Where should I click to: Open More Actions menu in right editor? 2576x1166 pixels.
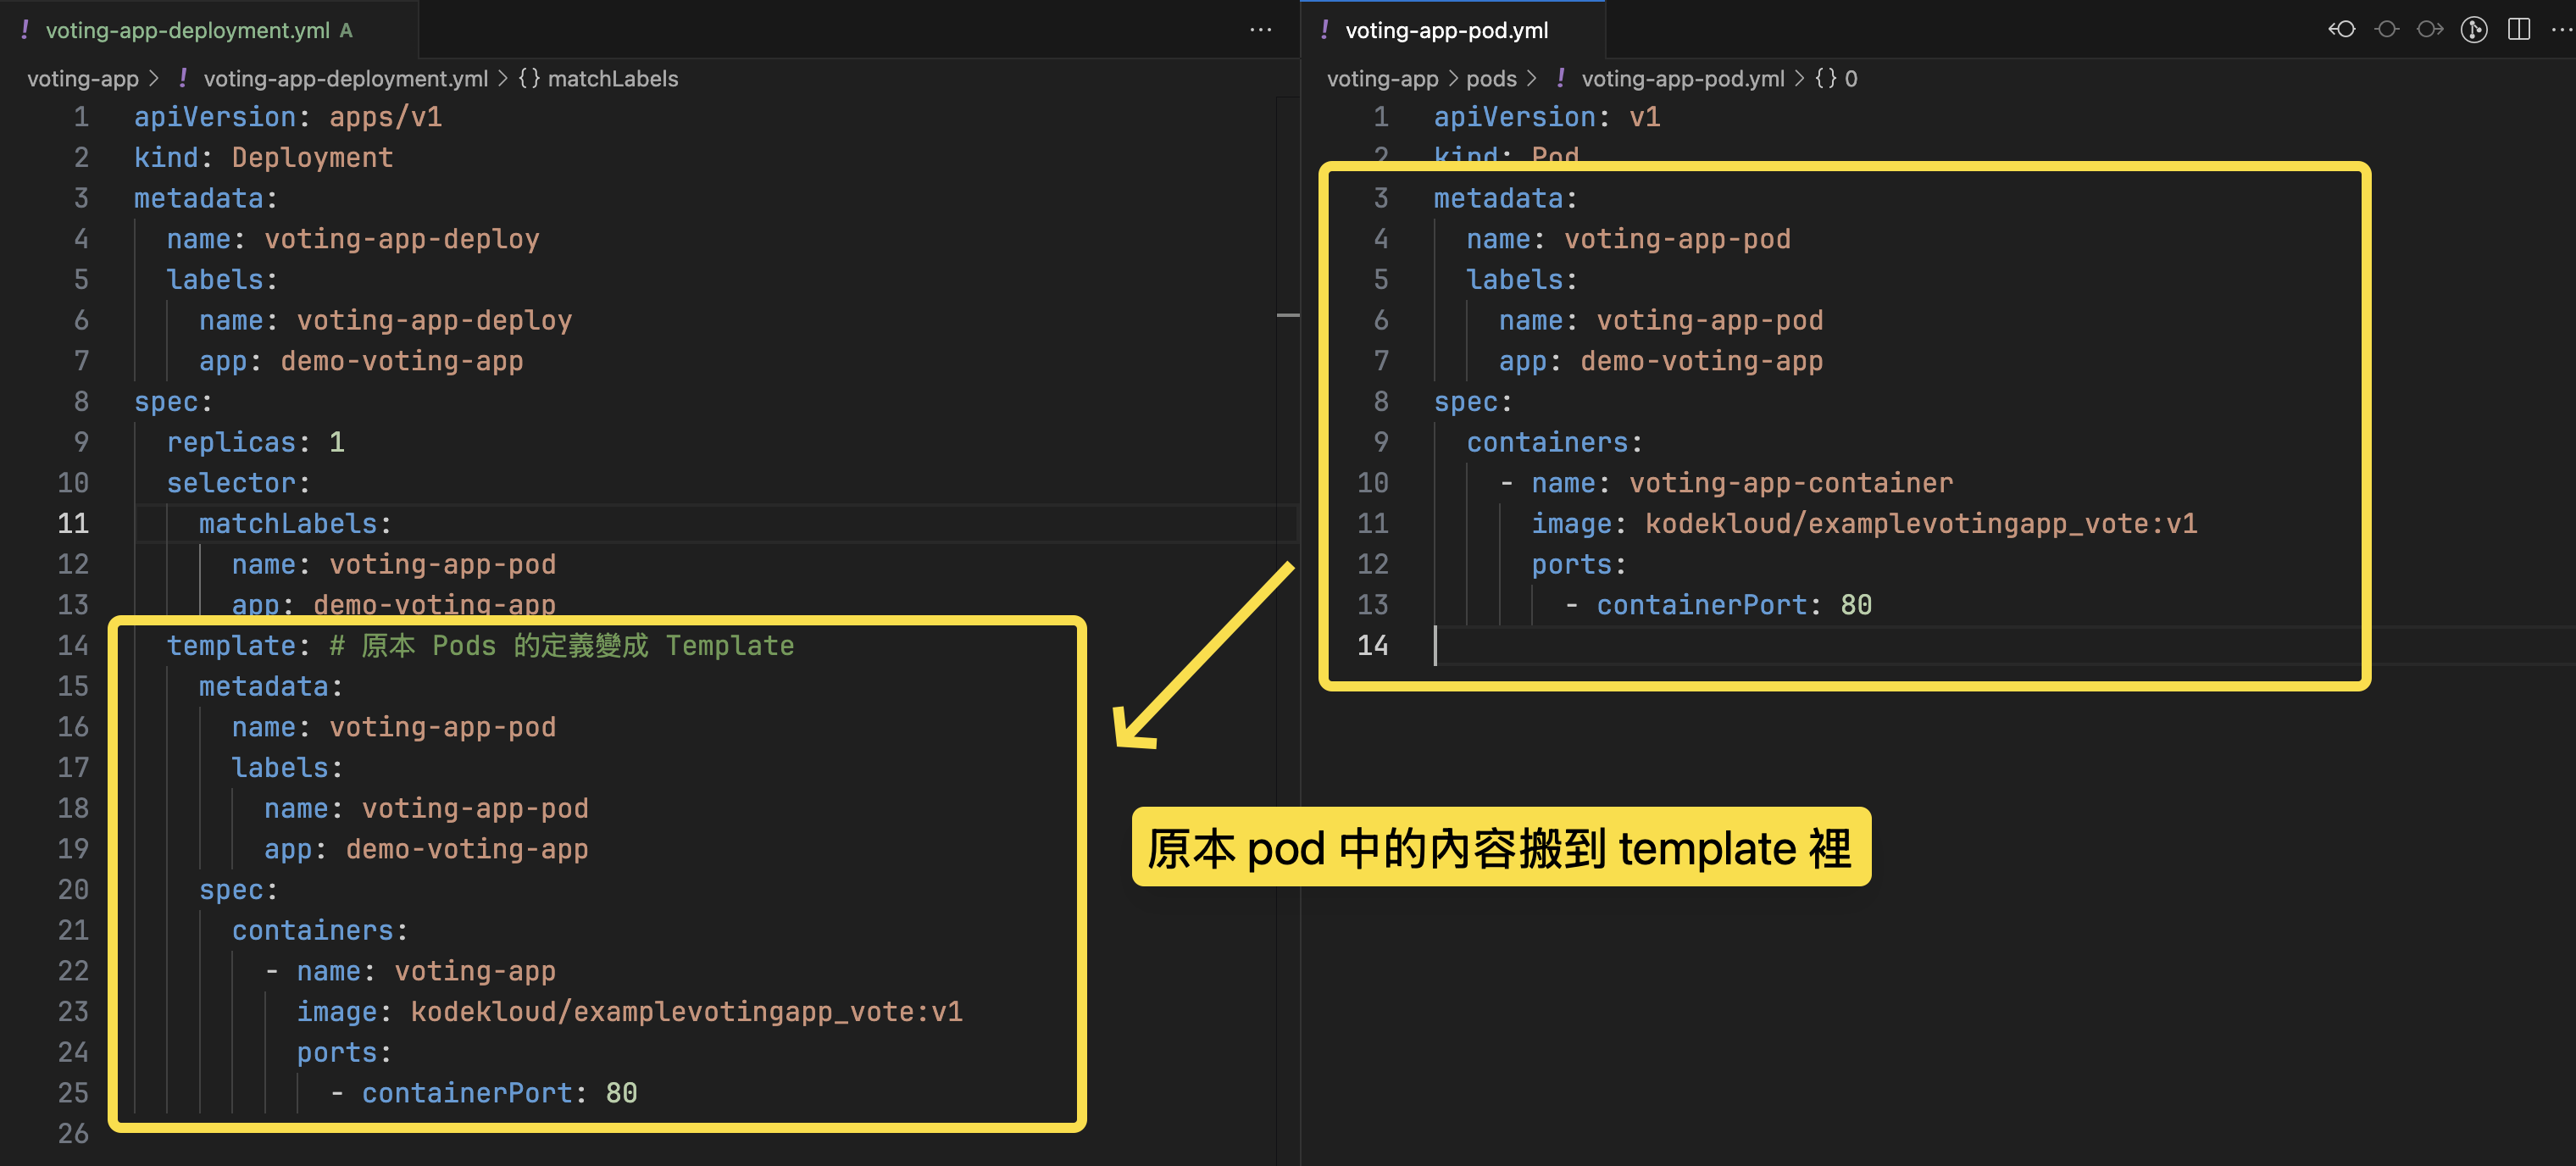point(2561,30)
